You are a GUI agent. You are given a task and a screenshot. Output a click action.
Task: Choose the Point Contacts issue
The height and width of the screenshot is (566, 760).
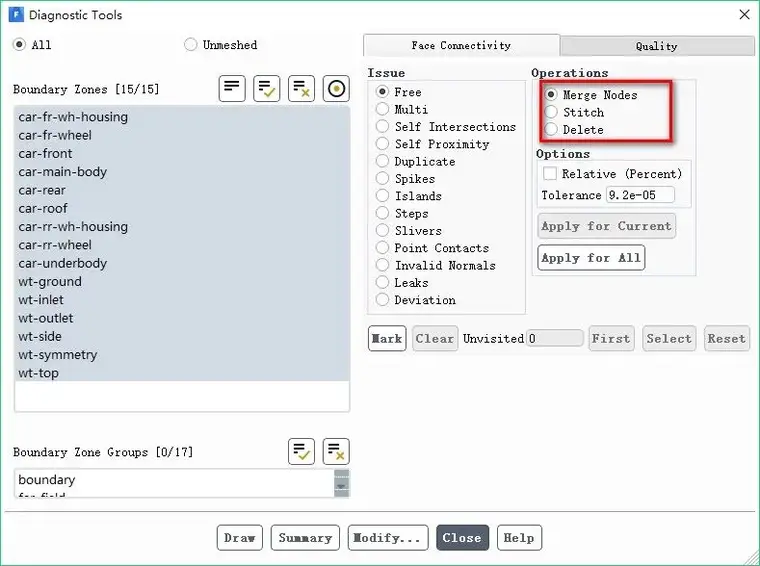click(382, 248)
